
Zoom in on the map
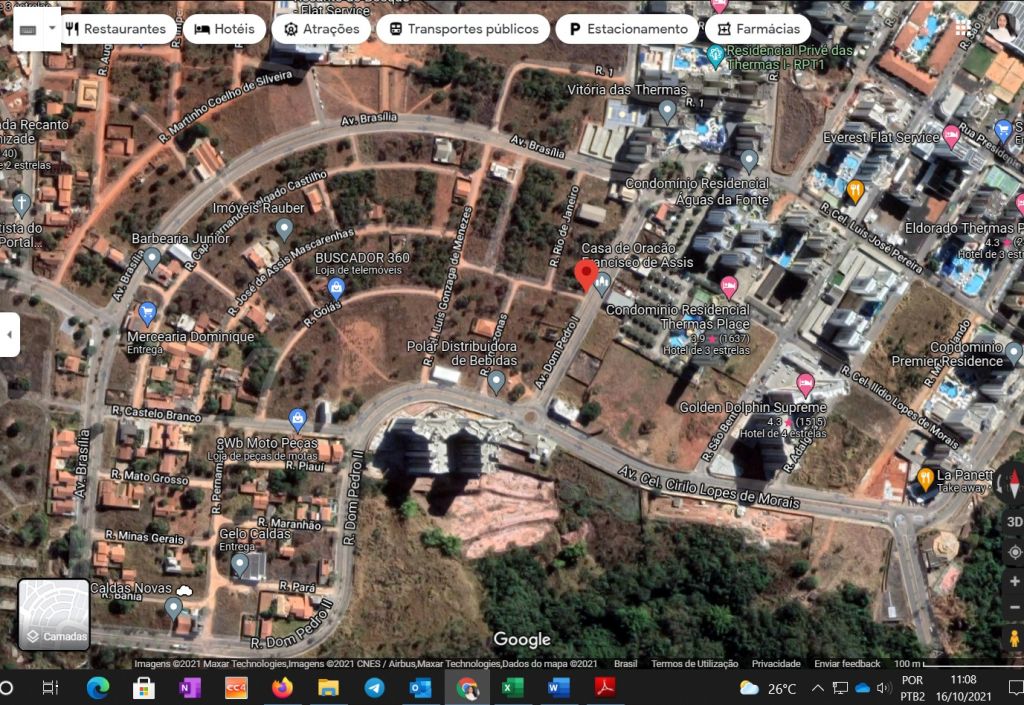point(1014,581)
